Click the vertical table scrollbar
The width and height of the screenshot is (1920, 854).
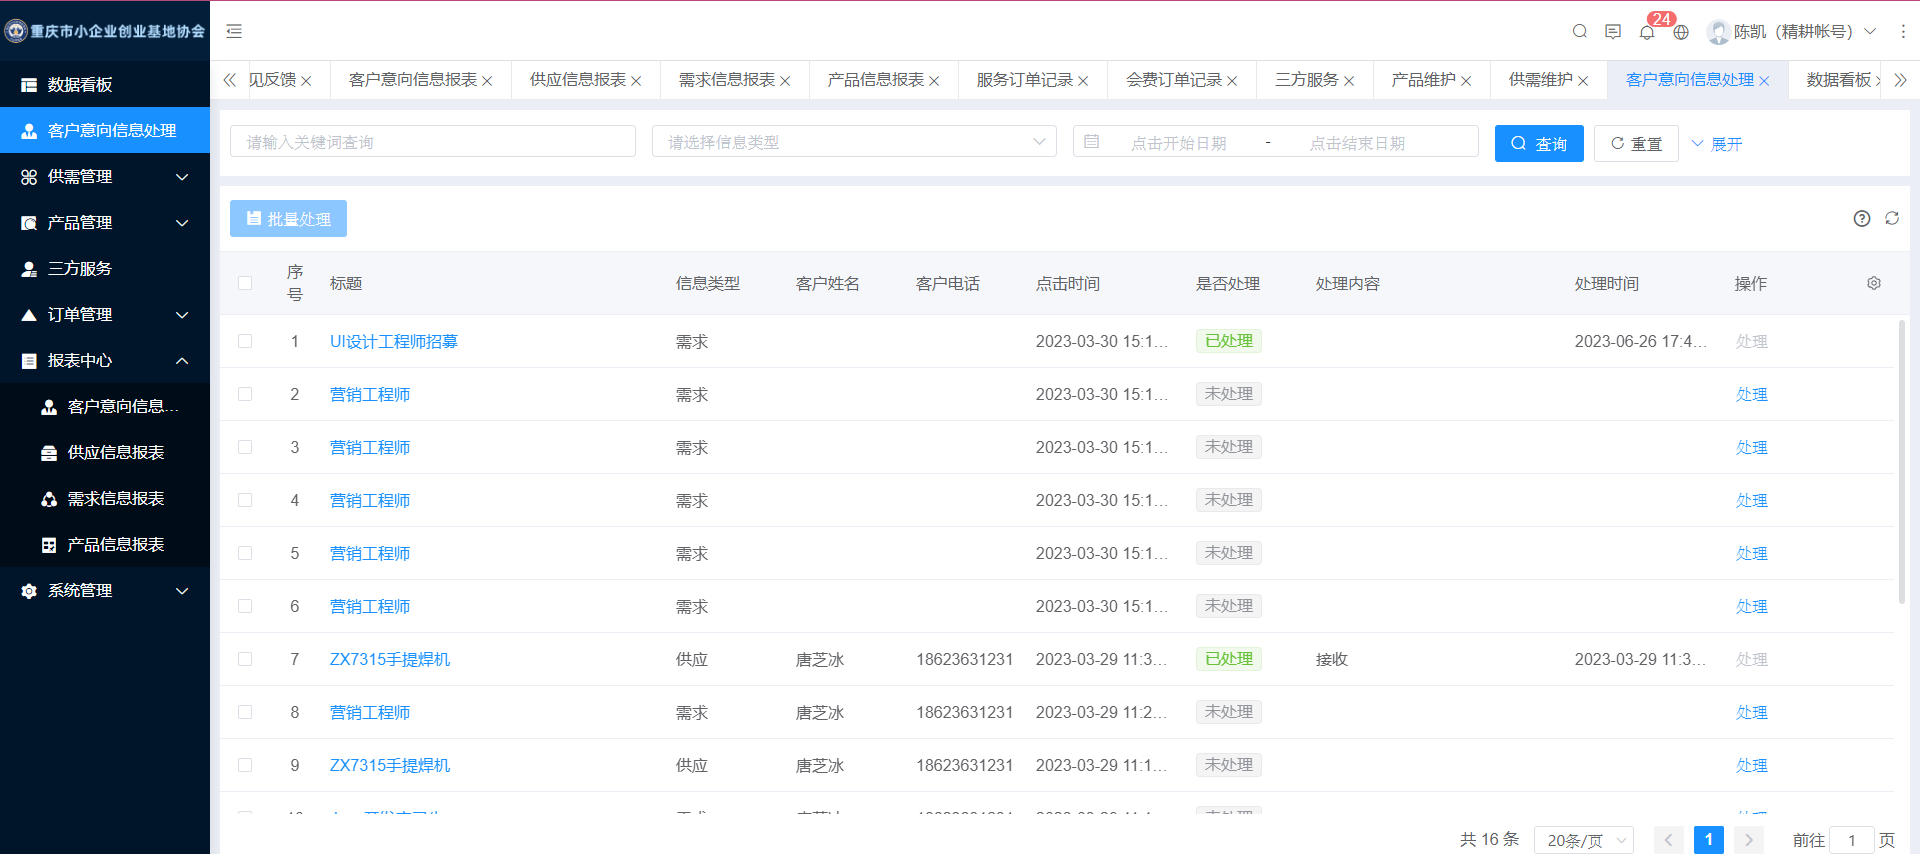coord(1902,460)
